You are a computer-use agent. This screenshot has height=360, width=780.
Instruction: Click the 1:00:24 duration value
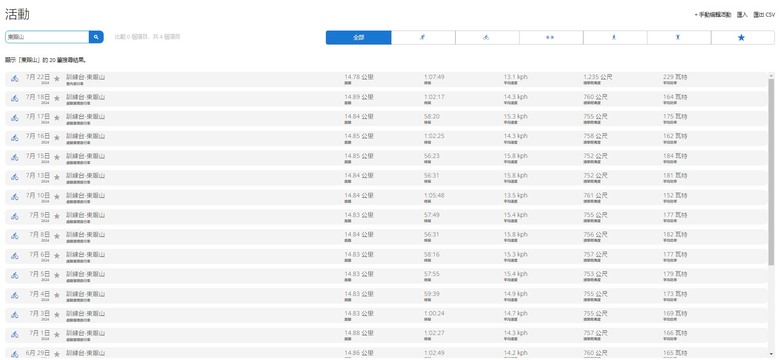click(x=434, y=313)
